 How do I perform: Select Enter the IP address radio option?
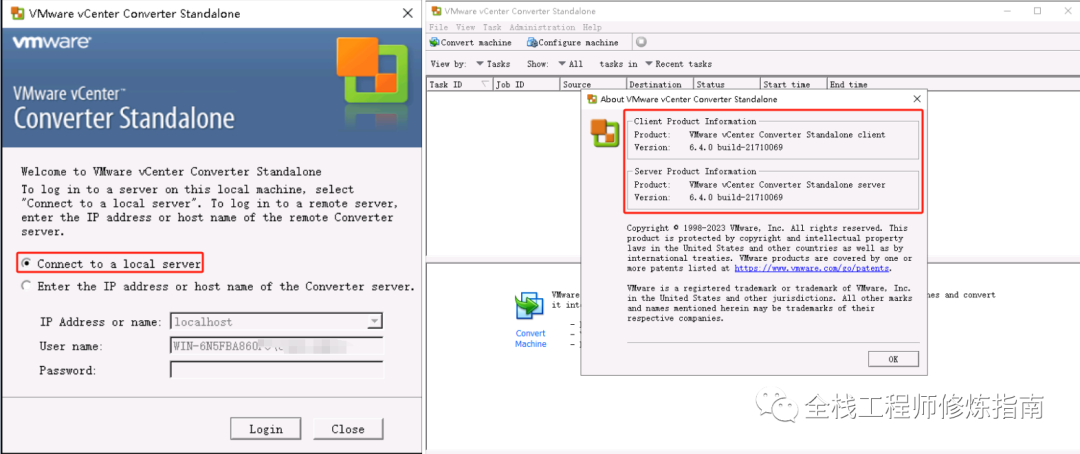[26, 286]
